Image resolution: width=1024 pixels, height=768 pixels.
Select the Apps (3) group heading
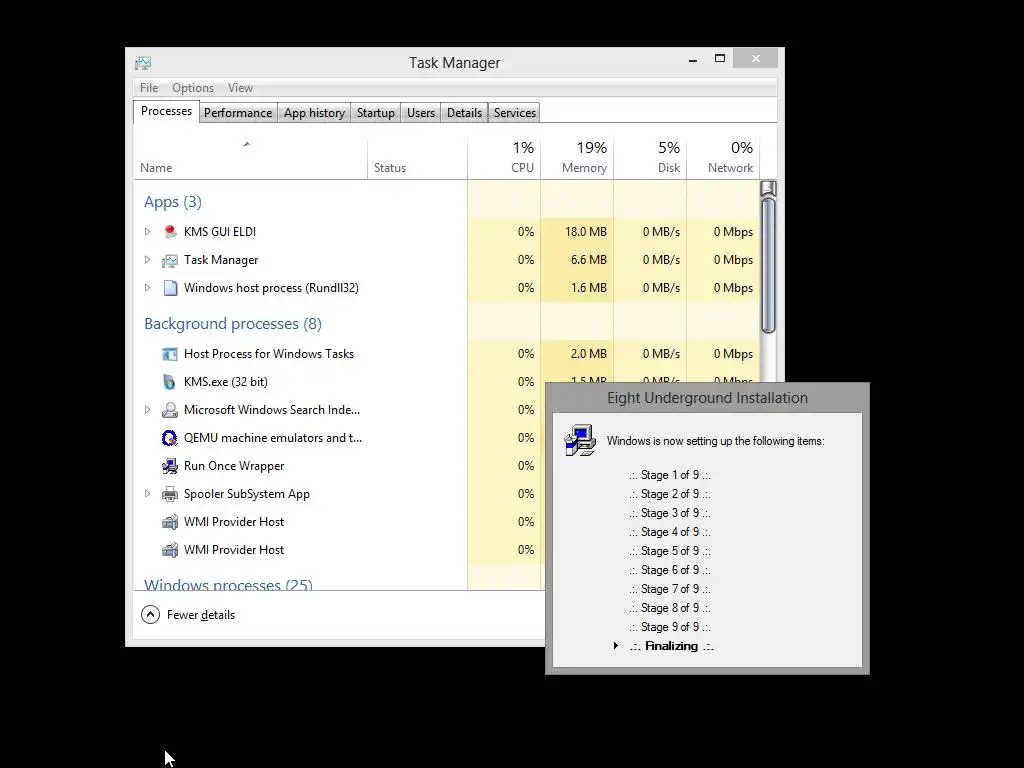pyautogui.click(x=172, y=202)
